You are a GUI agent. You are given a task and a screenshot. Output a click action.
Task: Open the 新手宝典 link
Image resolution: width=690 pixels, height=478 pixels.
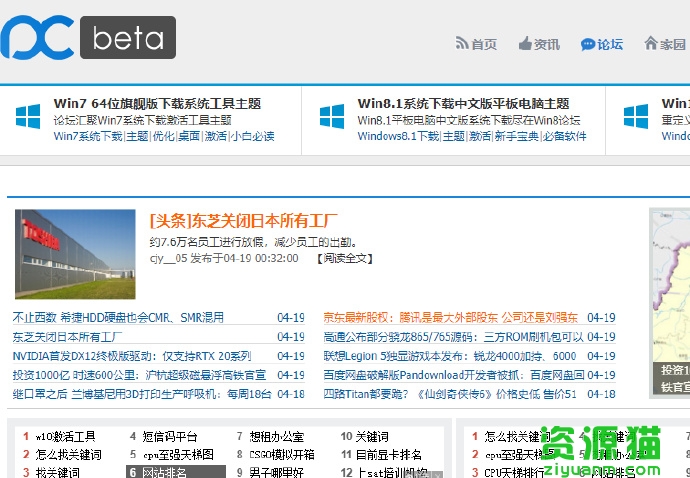[517, 136]
